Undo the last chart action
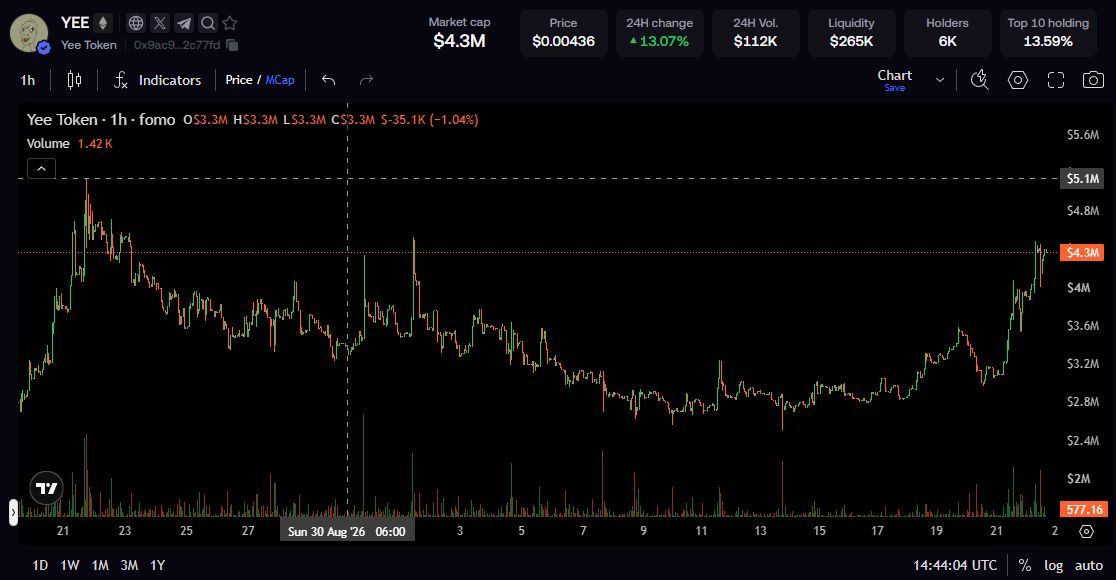Viewport: 1116px width, 580px height. (328, 80)
